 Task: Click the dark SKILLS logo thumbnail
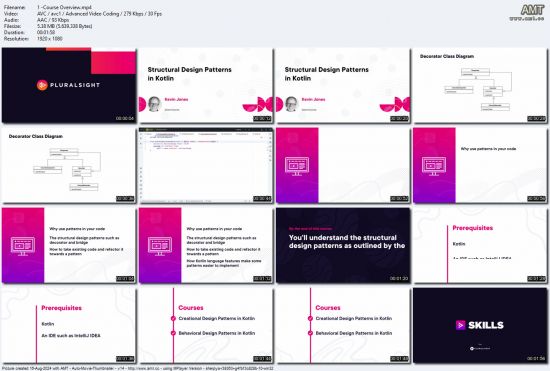480,325
